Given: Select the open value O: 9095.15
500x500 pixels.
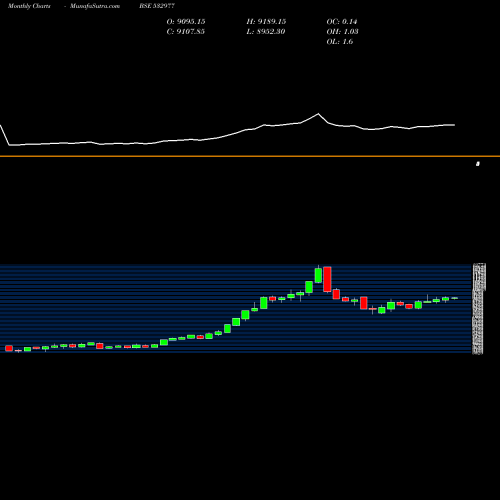Looking at the screenshot, I should coord(186,22).
